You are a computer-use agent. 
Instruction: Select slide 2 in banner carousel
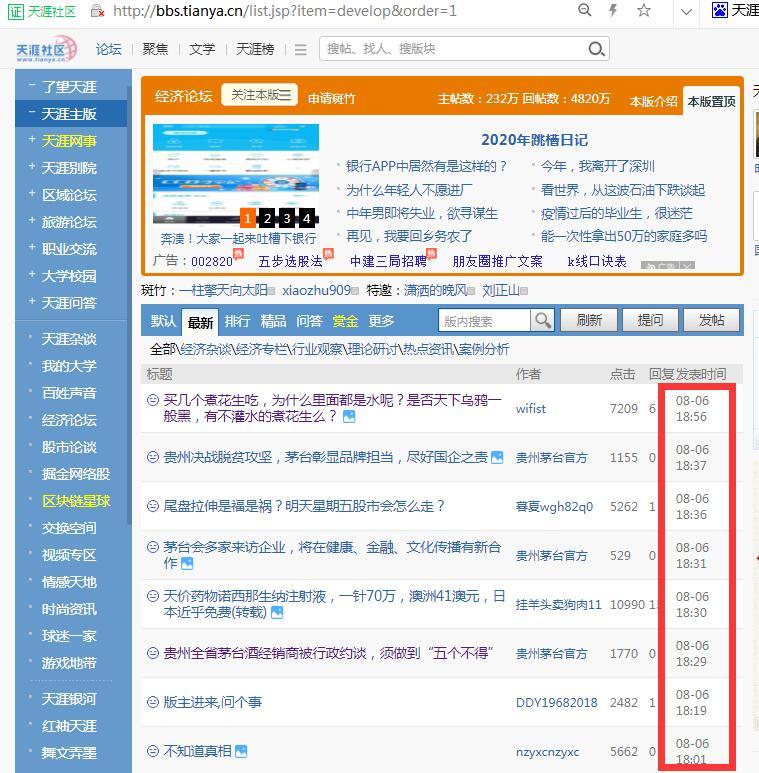pos(268,218)
